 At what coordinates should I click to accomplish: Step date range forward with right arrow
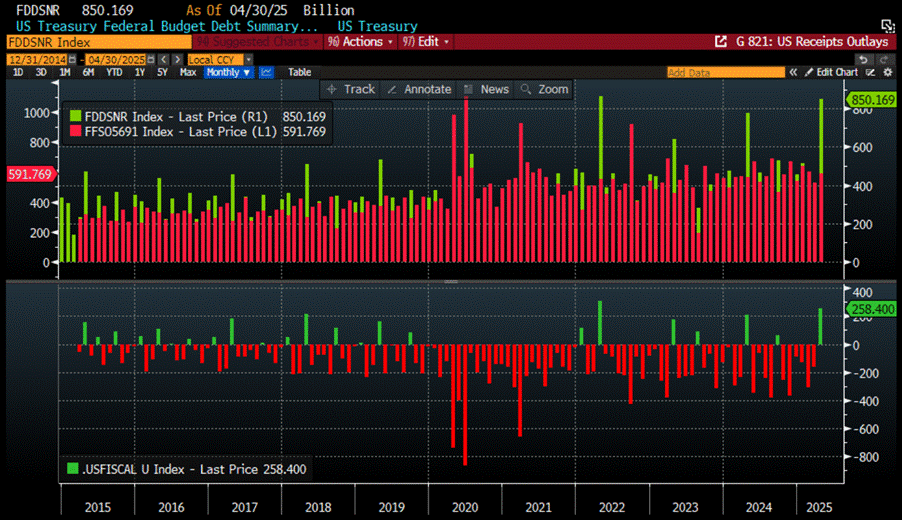pos(177,60)
